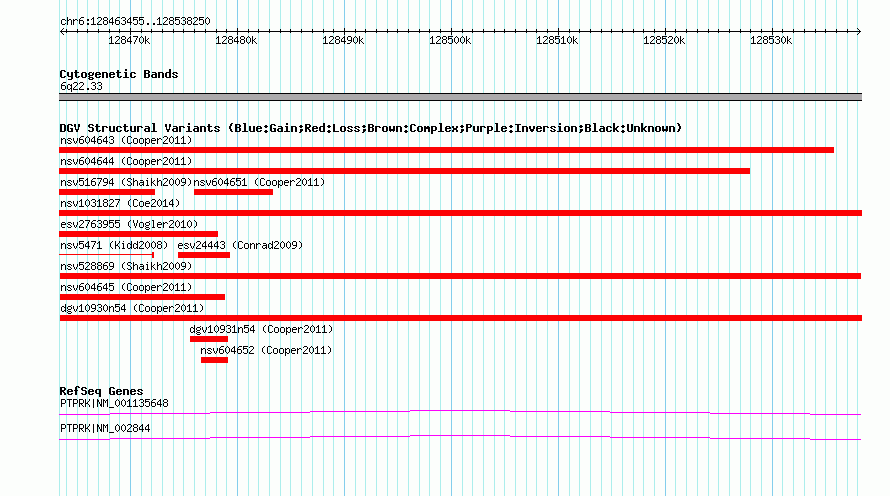The height and width of the screenshot is (496, 890).
Task: Click the red bar of nsv528869
Action: (460, 276)
